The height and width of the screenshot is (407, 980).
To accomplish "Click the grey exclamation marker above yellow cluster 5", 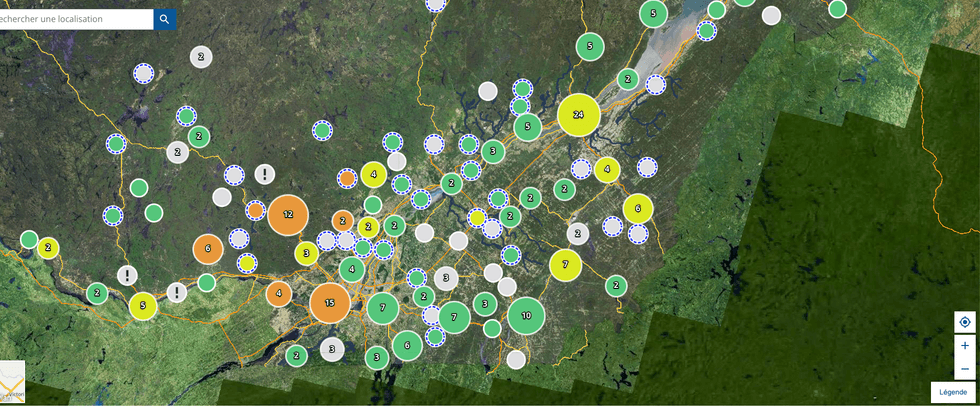I will (x=127, y=275).
